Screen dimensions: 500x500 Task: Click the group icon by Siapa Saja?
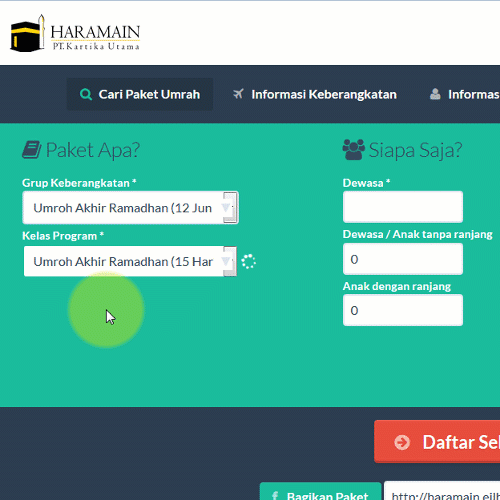354,150
